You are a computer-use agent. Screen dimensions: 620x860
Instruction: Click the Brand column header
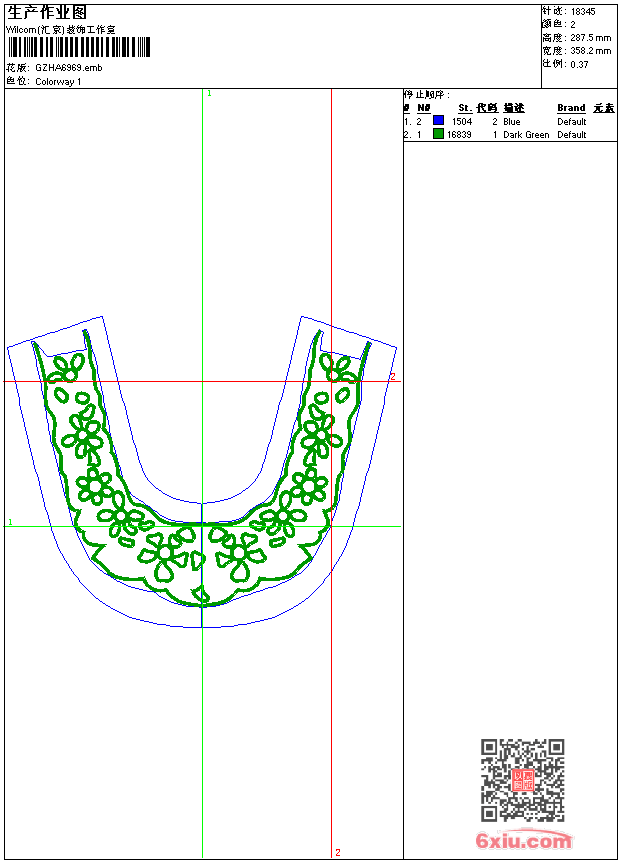571,108
